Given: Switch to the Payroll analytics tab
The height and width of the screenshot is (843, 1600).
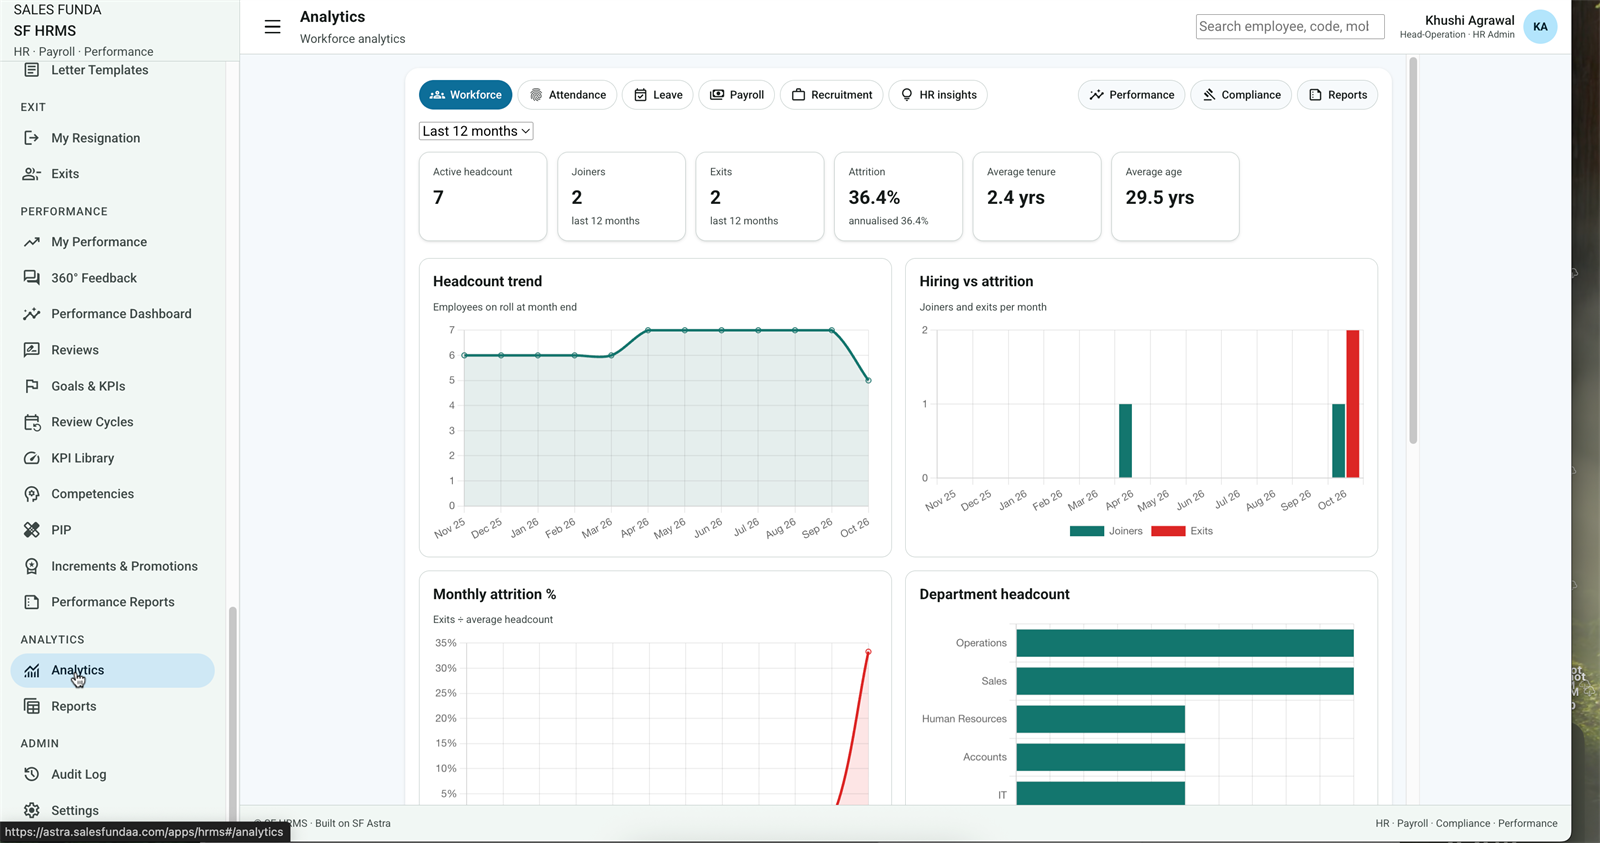Looking at the screenshot, I should point(737,95).
